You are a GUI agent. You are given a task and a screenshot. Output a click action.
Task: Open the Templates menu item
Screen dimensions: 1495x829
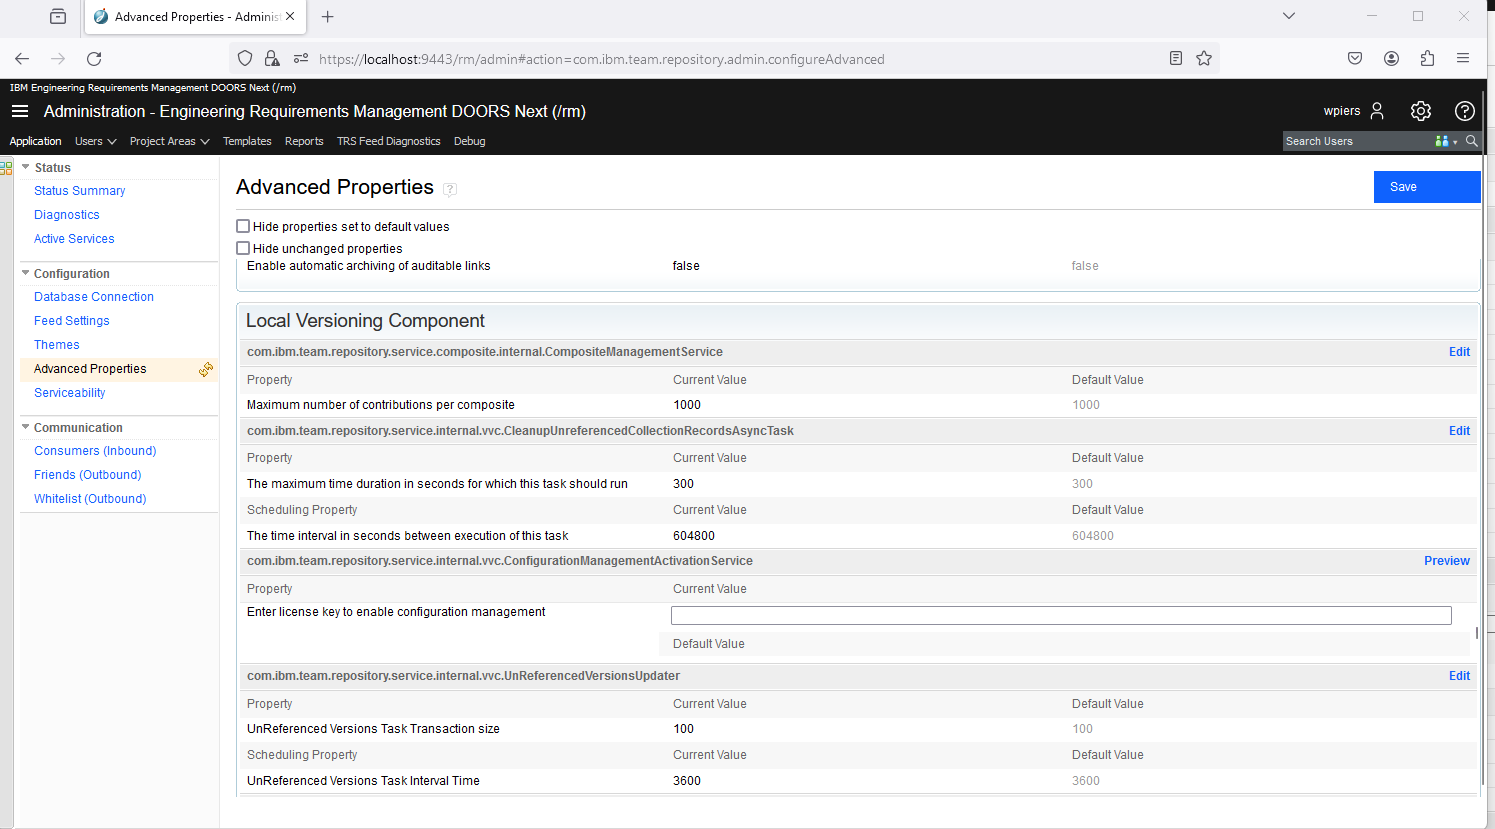tap(247, 142)
